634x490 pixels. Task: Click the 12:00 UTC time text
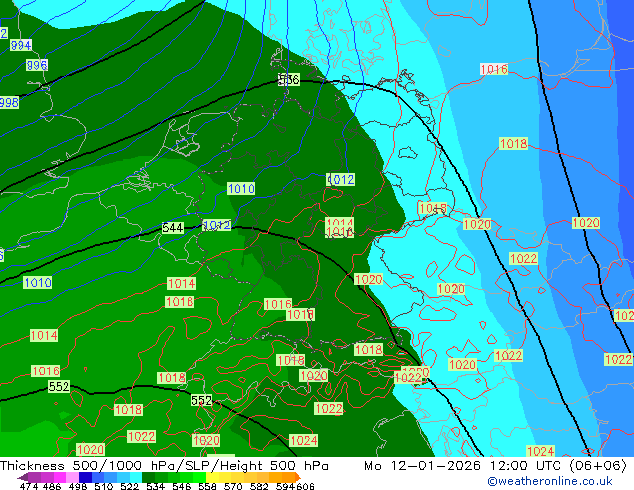tap(526, 465)
